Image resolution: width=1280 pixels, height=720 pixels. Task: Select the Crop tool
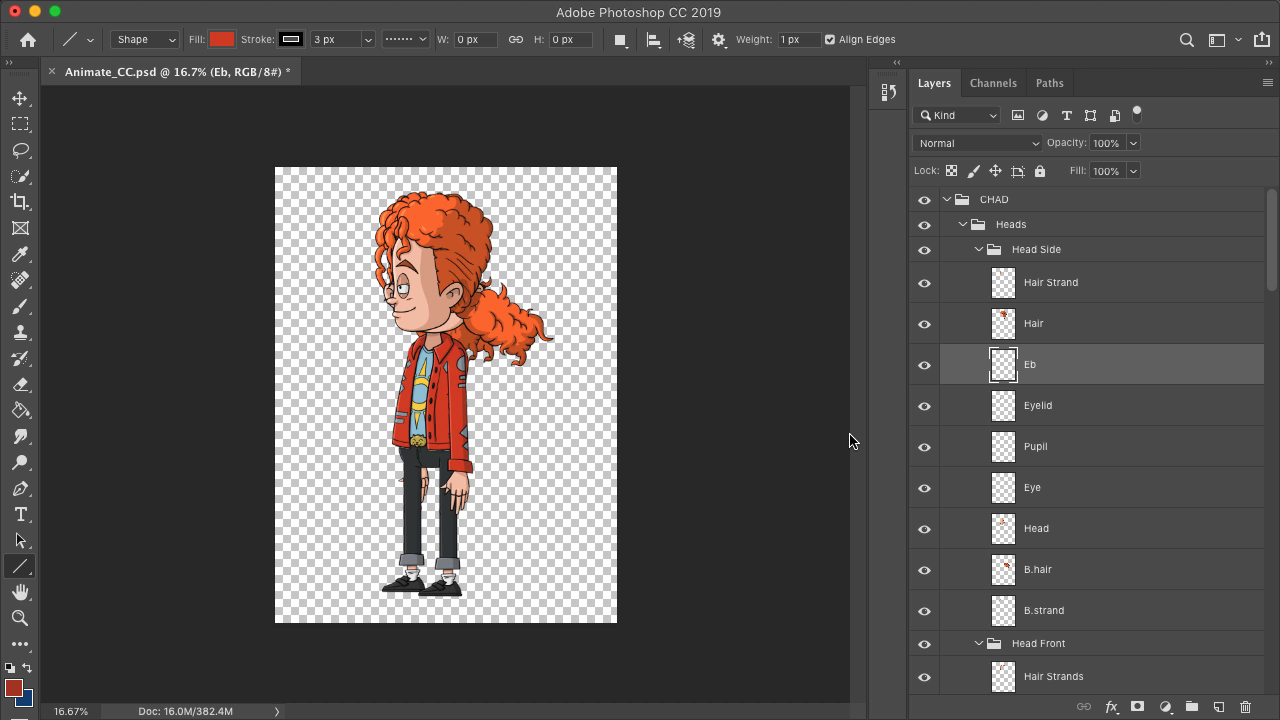(20, 202)
